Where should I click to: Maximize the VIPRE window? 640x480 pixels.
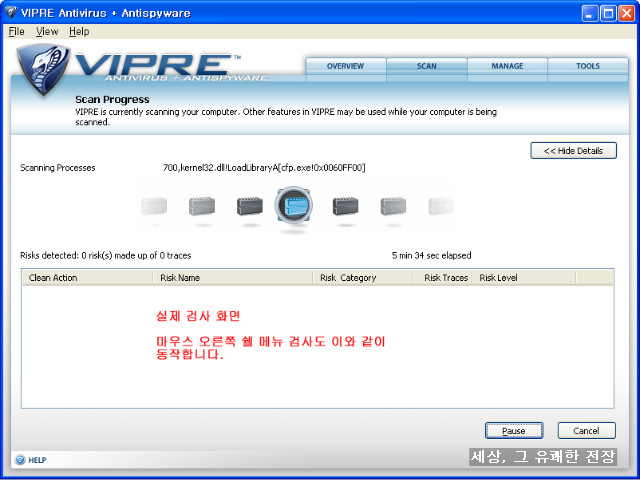608,13
